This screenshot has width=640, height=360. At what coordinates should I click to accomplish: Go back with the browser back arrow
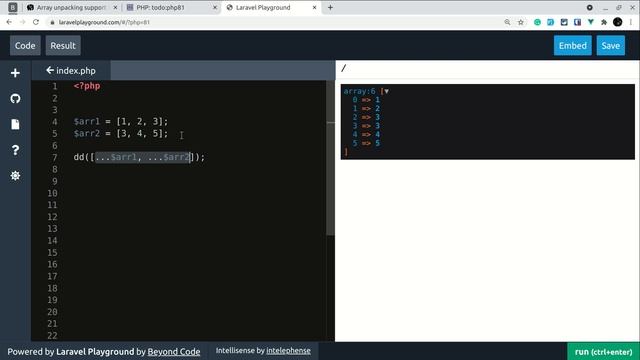tap(9, 22)
